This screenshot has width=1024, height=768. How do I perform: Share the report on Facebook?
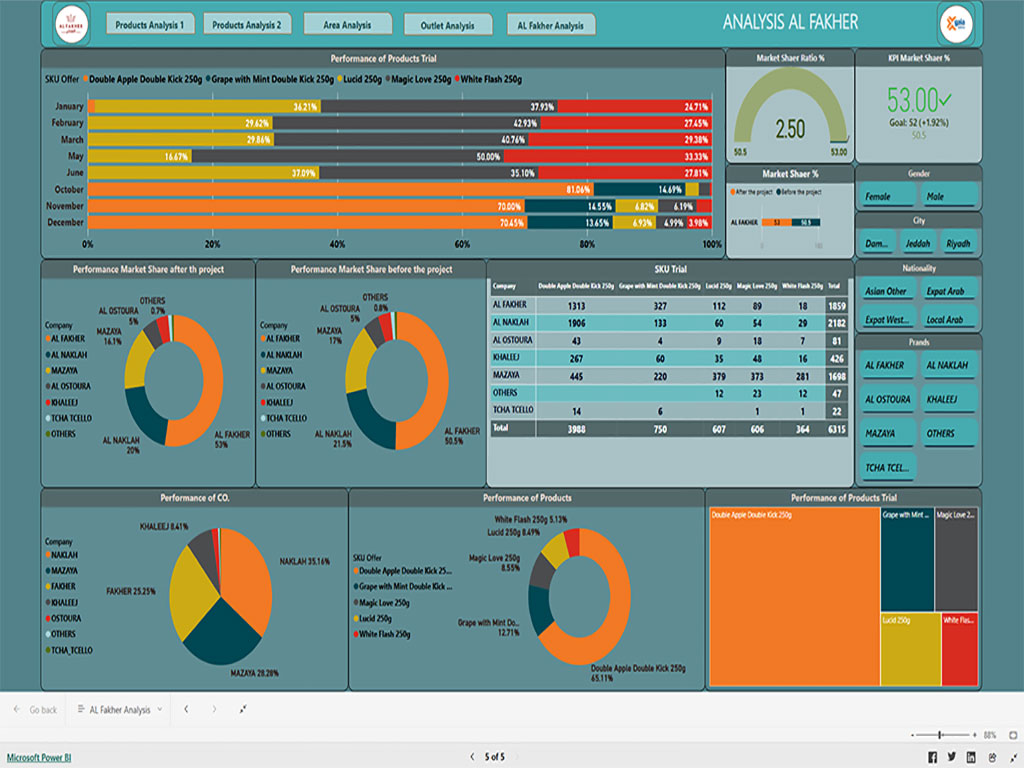(x=933, y=757)
